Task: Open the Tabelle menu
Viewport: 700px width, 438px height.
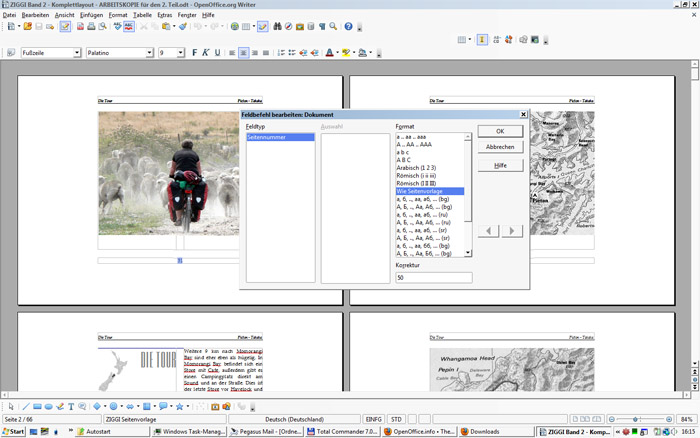Action: (x=143, y=15)
